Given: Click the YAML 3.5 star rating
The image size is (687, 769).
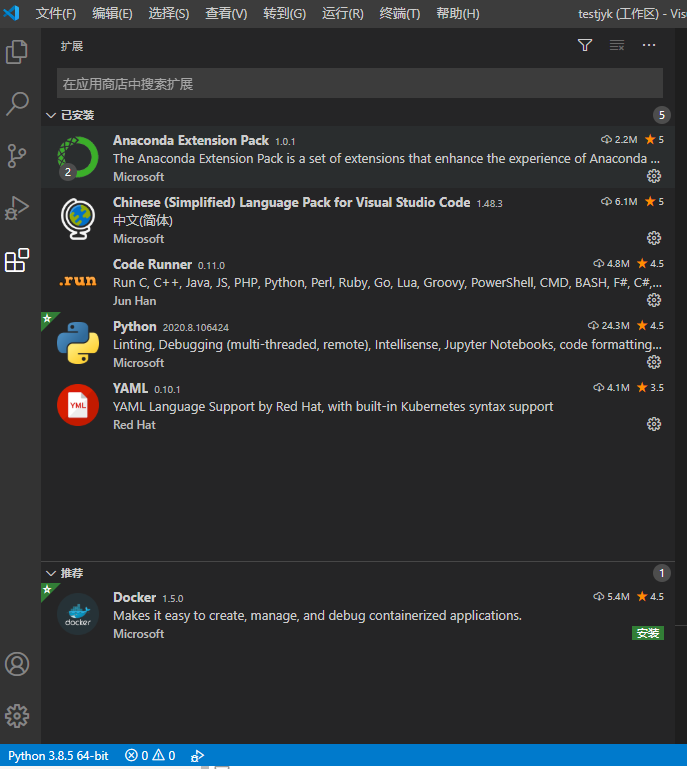Looking at the screenshot, I should 650,387.
